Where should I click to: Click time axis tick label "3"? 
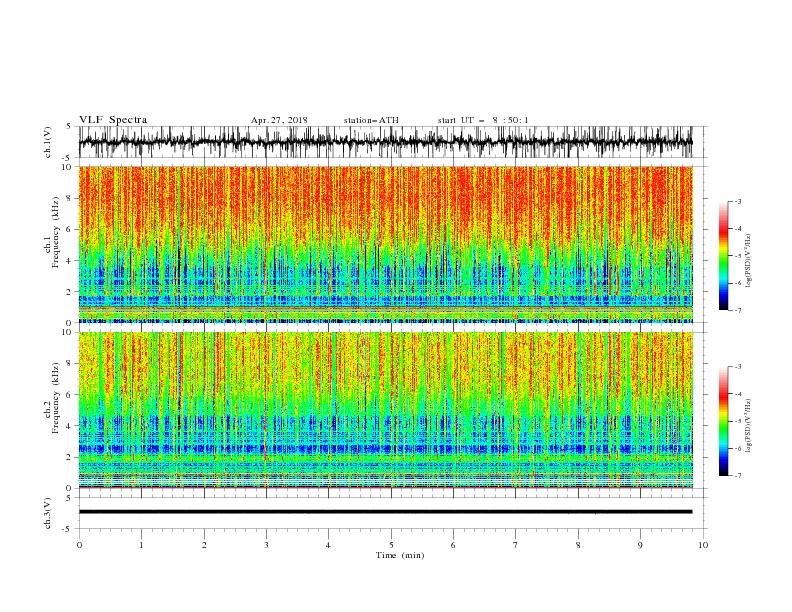(x=266, y=545)
